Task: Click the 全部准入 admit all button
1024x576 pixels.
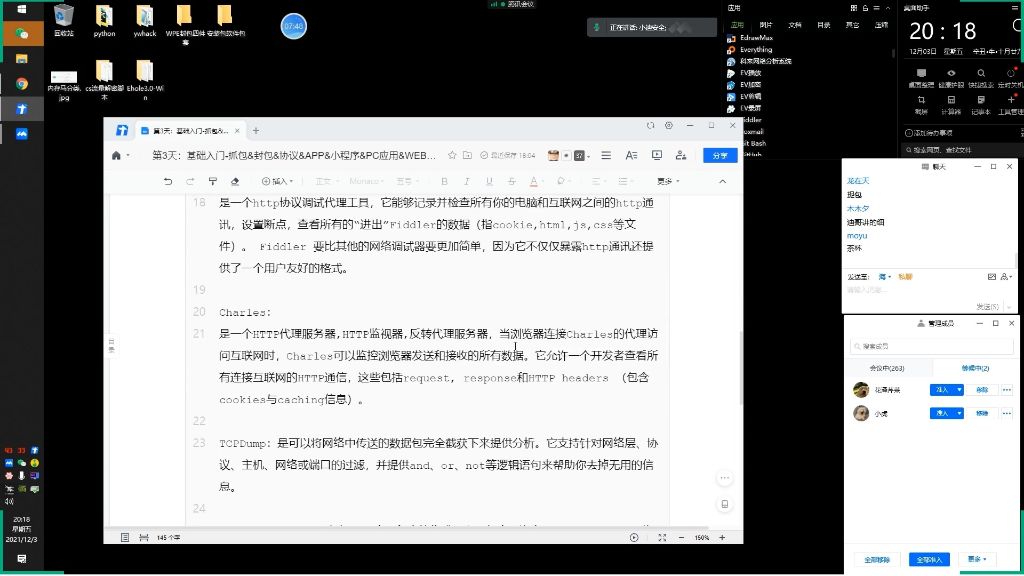Action: [x=929, y=560]
